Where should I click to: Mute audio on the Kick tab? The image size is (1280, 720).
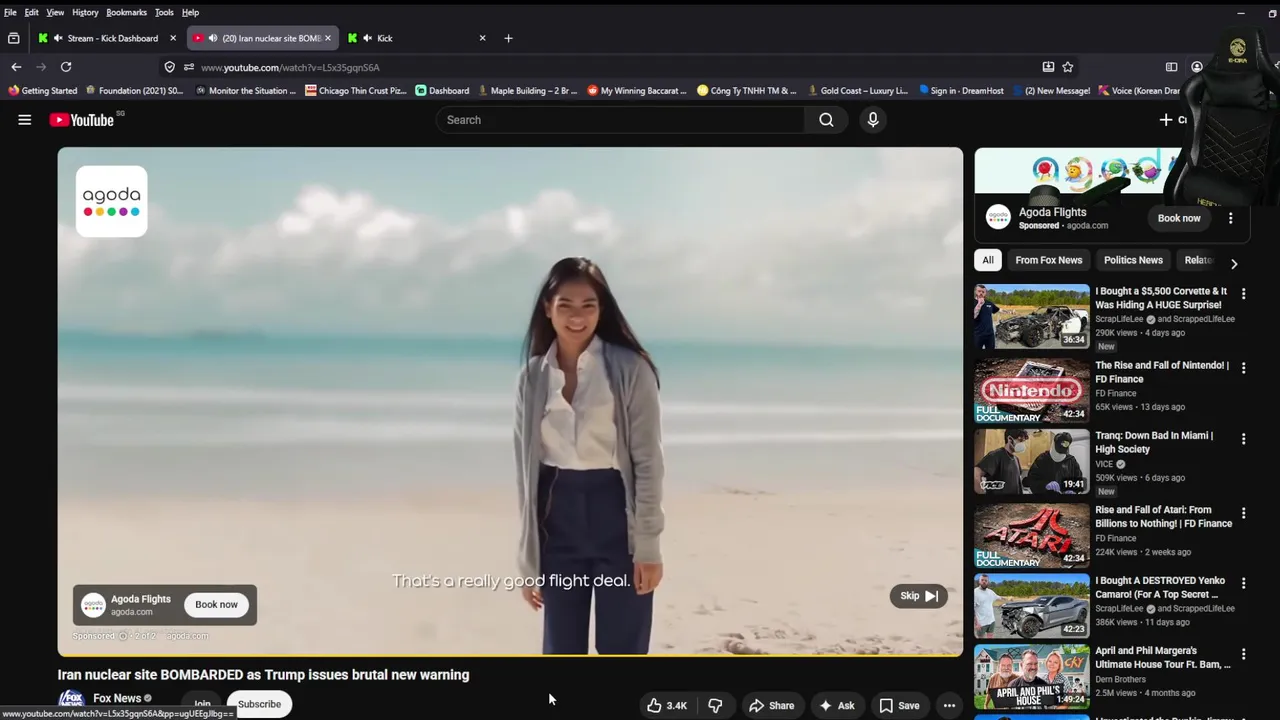click(367, 38)
